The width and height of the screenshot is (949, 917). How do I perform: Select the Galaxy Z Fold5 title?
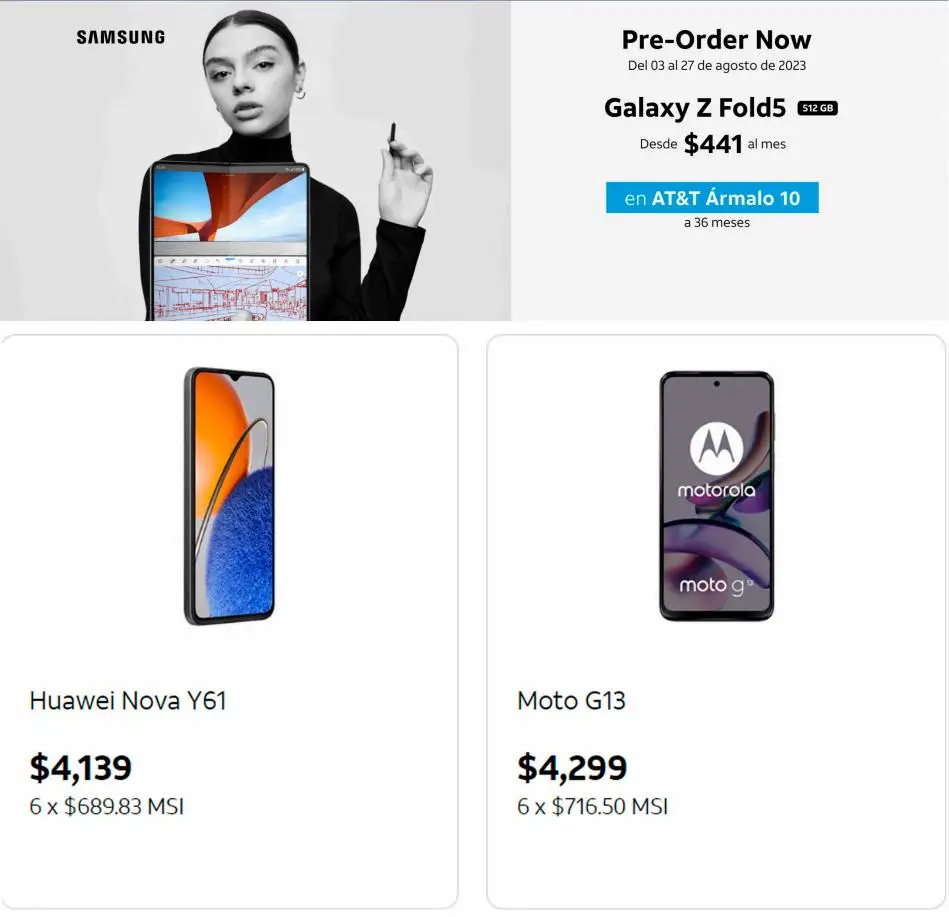tap(695, 108)
